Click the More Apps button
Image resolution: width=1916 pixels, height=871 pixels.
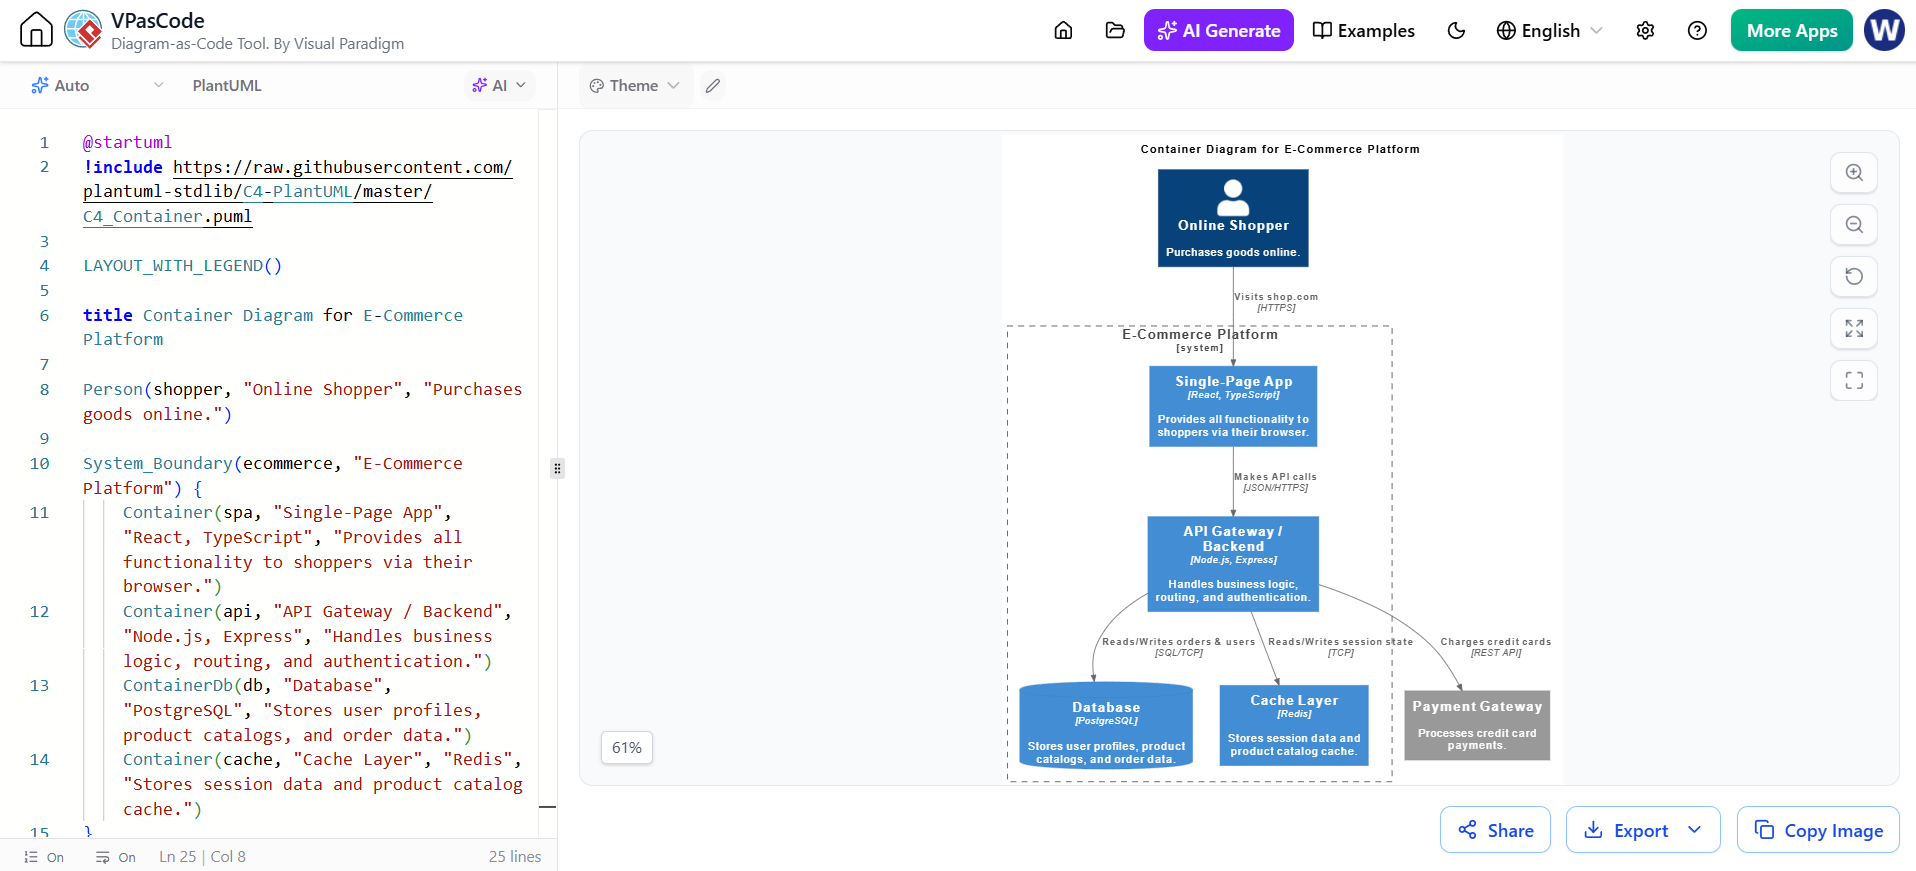[x=1791, y=30]
